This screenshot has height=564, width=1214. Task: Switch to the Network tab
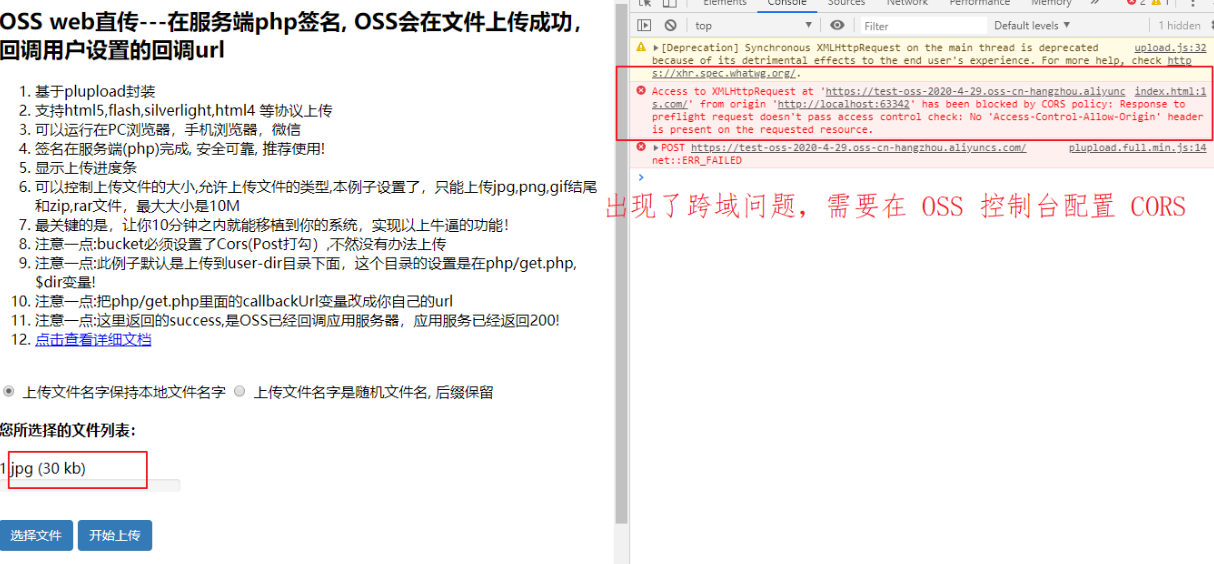click(907, 3)
